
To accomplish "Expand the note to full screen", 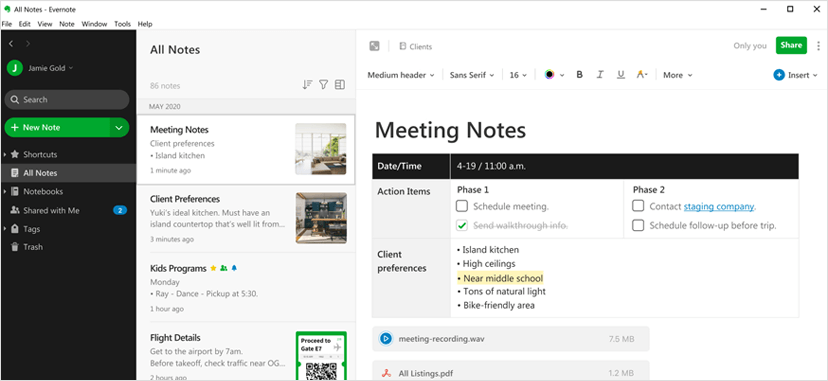I will pyautogui.click(x=374, y=46).
